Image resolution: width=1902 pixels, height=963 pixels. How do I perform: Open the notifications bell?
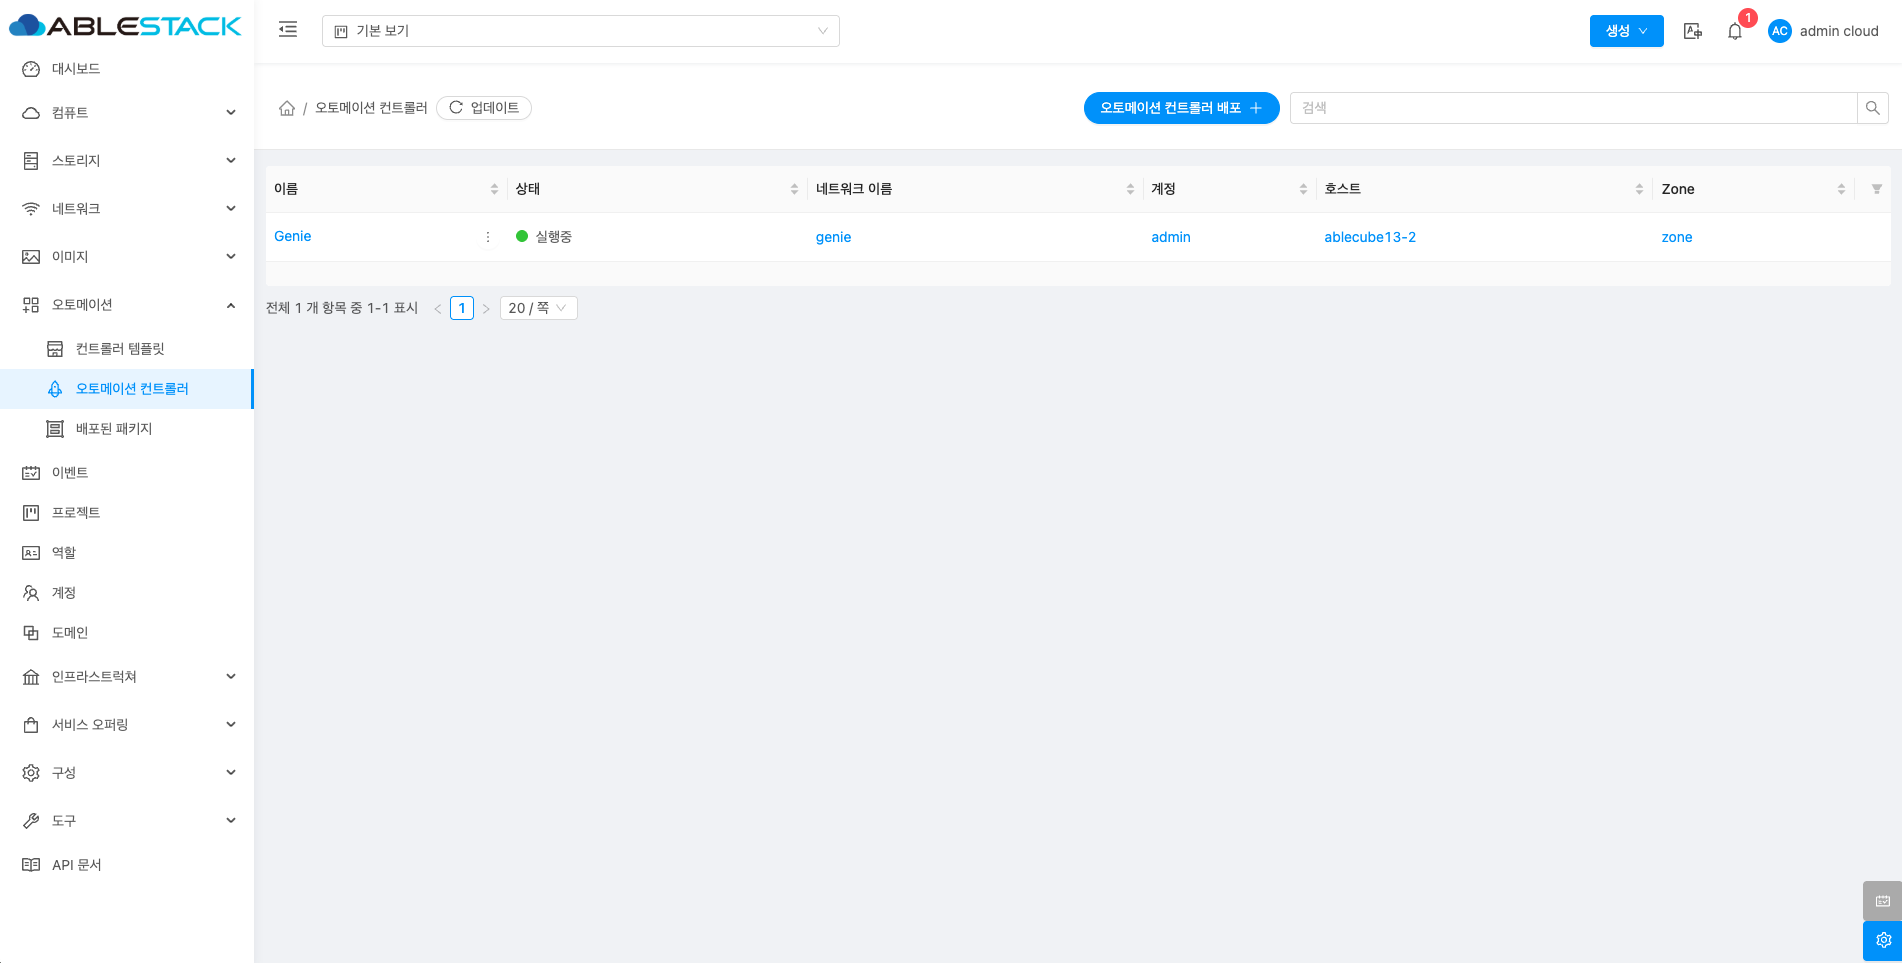pos(1735,31)
